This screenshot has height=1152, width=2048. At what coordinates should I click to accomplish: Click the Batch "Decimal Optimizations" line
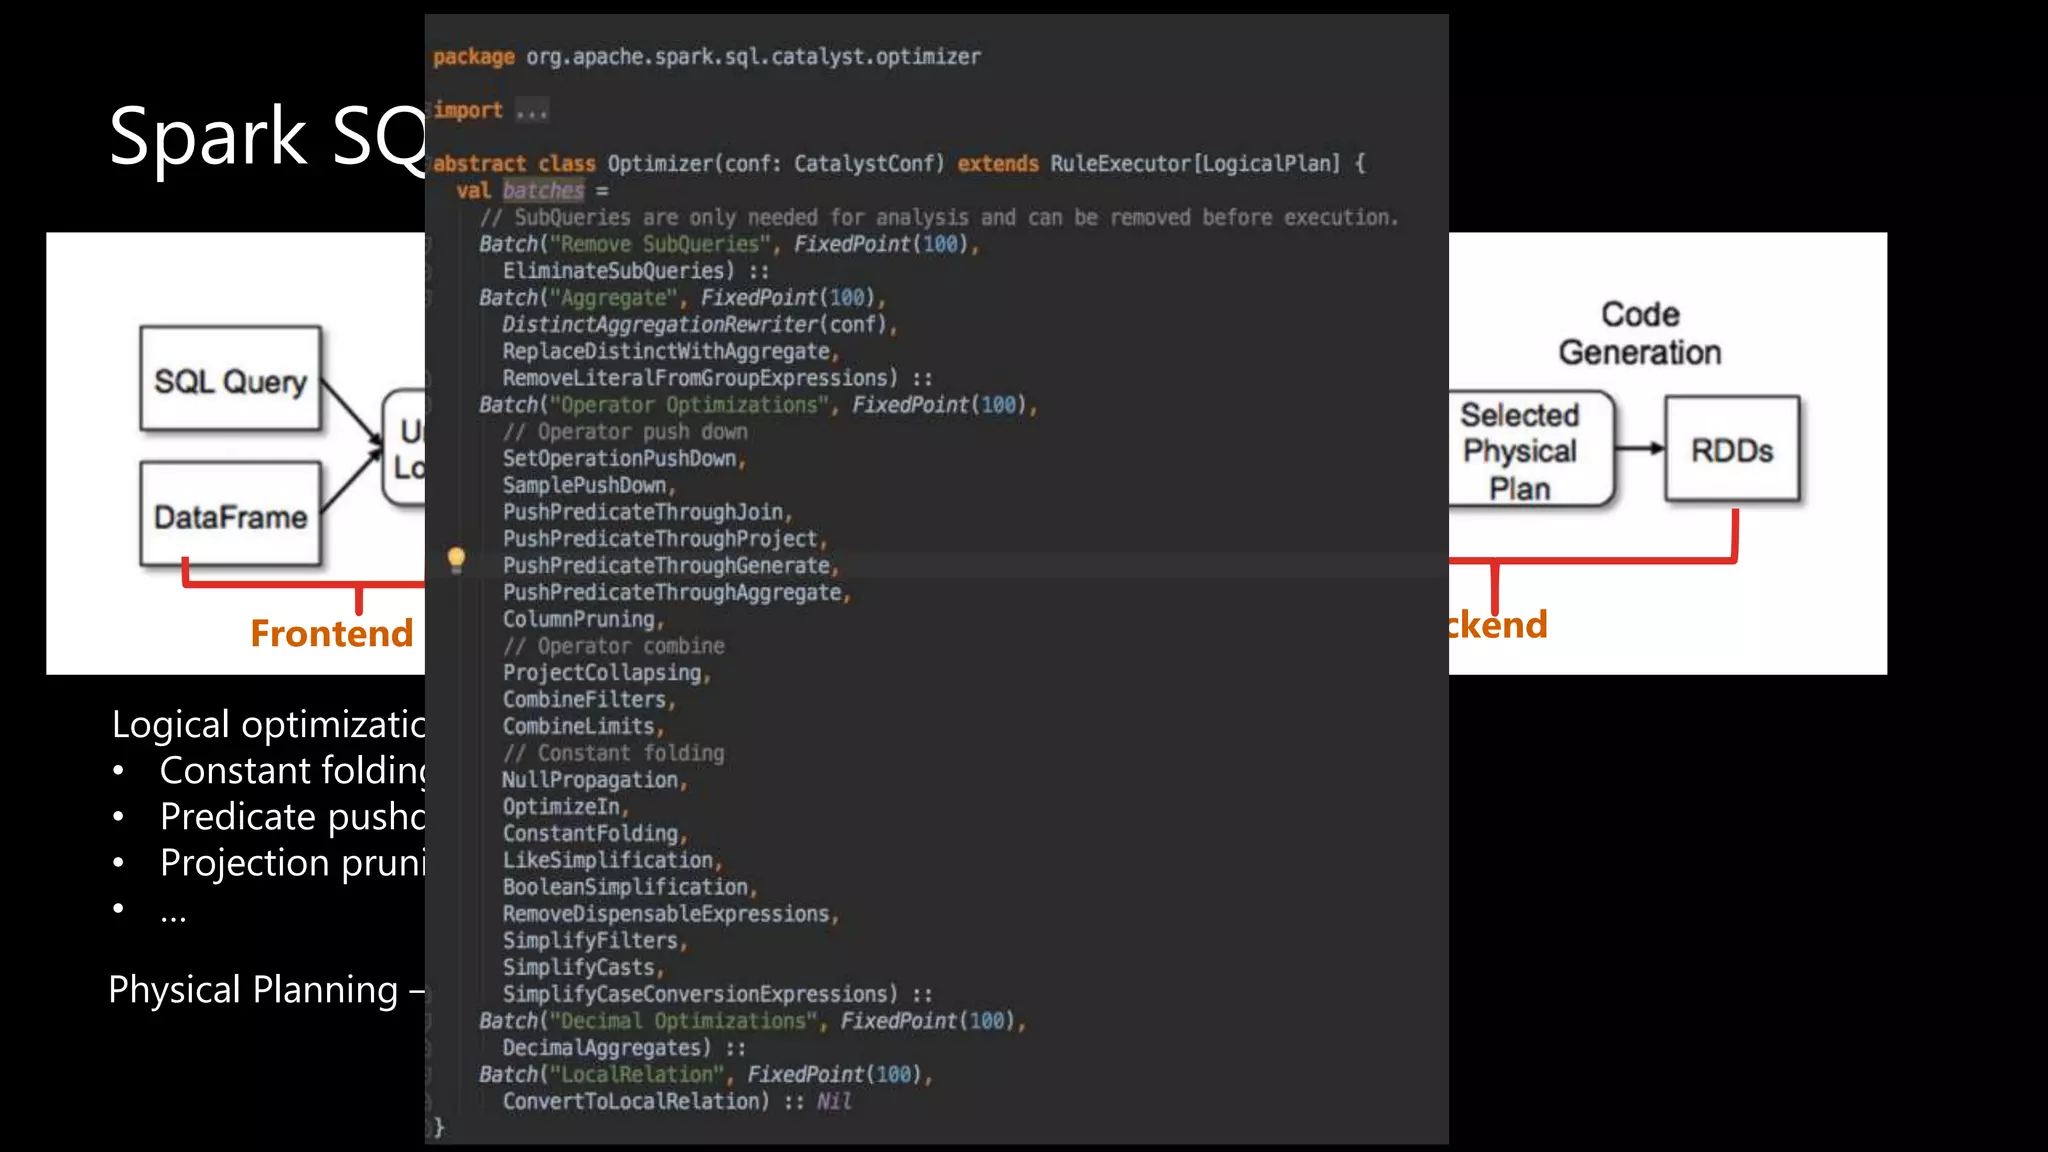point(752,1021)
